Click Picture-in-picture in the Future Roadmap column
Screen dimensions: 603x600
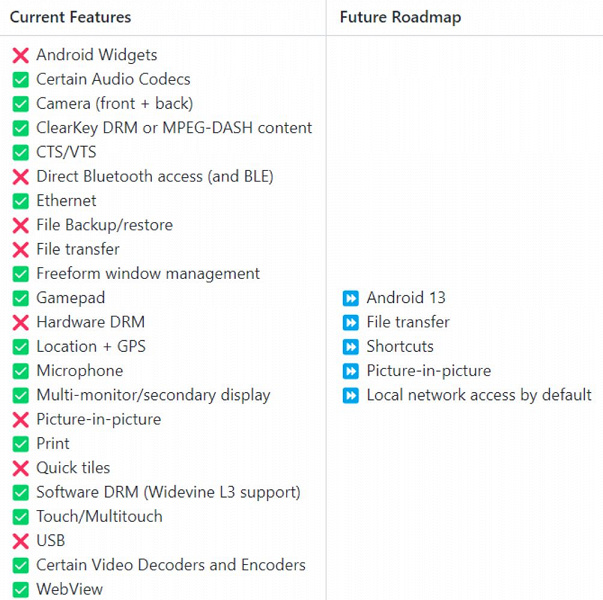[x=428, y=371]
